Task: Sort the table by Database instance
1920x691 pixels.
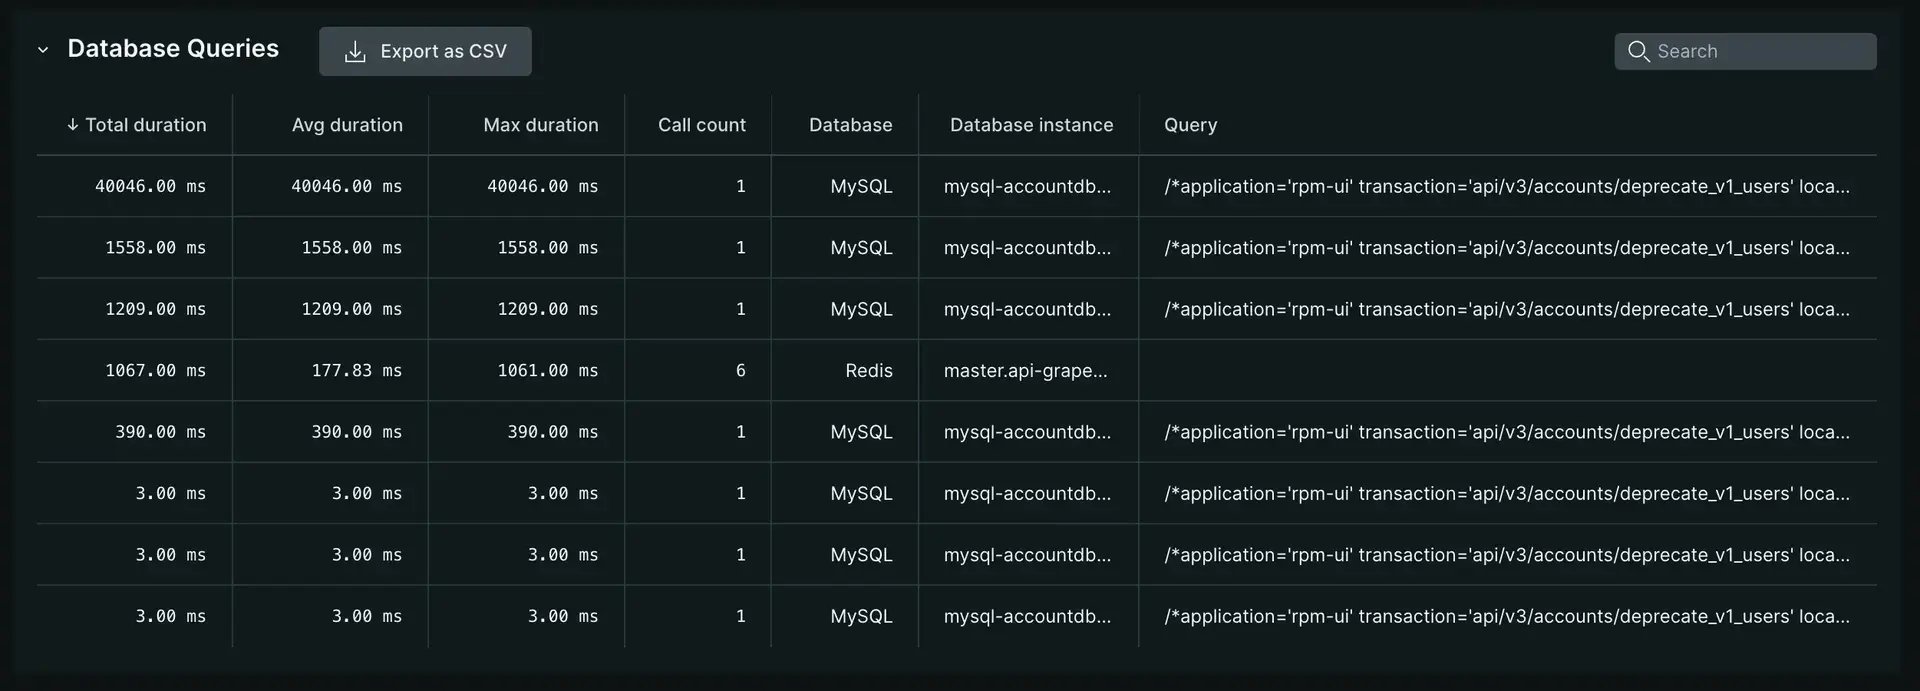Action: coord(1030,124)
